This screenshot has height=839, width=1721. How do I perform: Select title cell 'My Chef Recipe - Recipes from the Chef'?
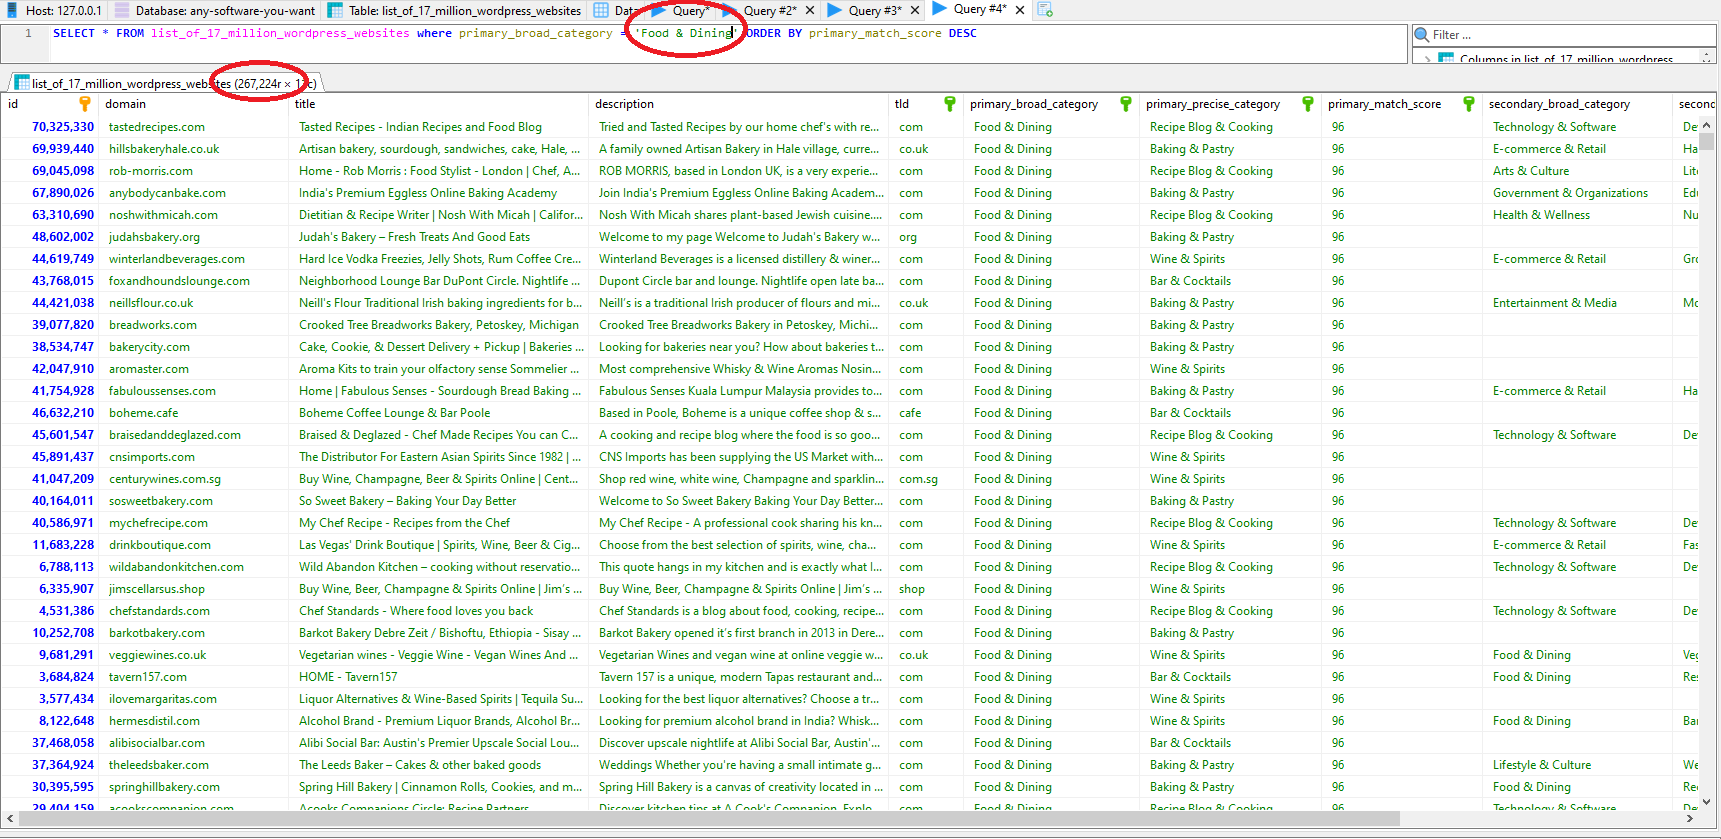coord(439,523)
